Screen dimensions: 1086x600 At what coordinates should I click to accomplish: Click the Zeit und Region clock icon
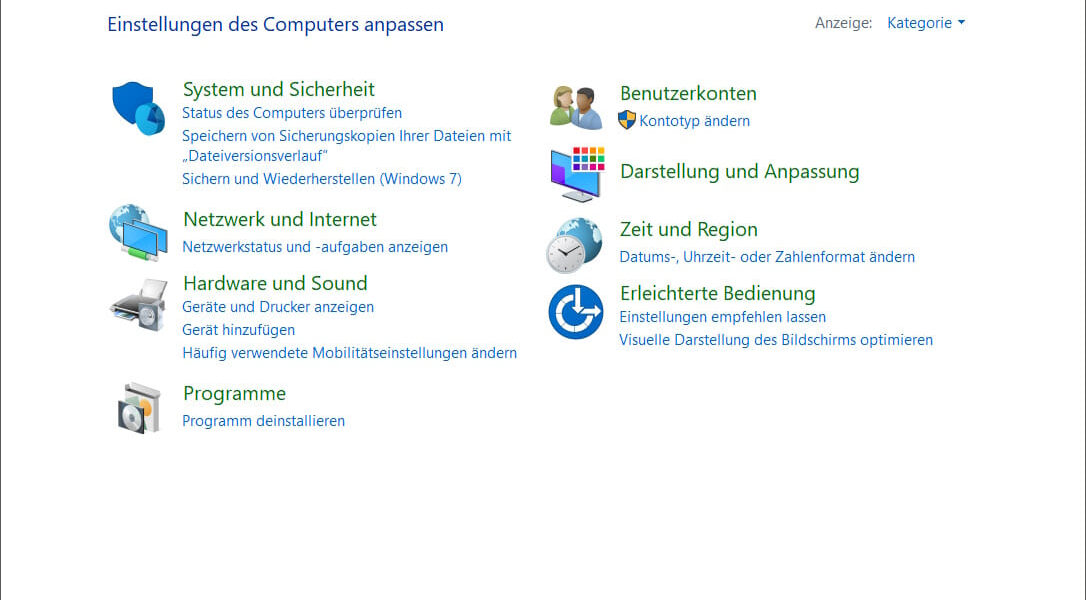click(x=574, y=245)
